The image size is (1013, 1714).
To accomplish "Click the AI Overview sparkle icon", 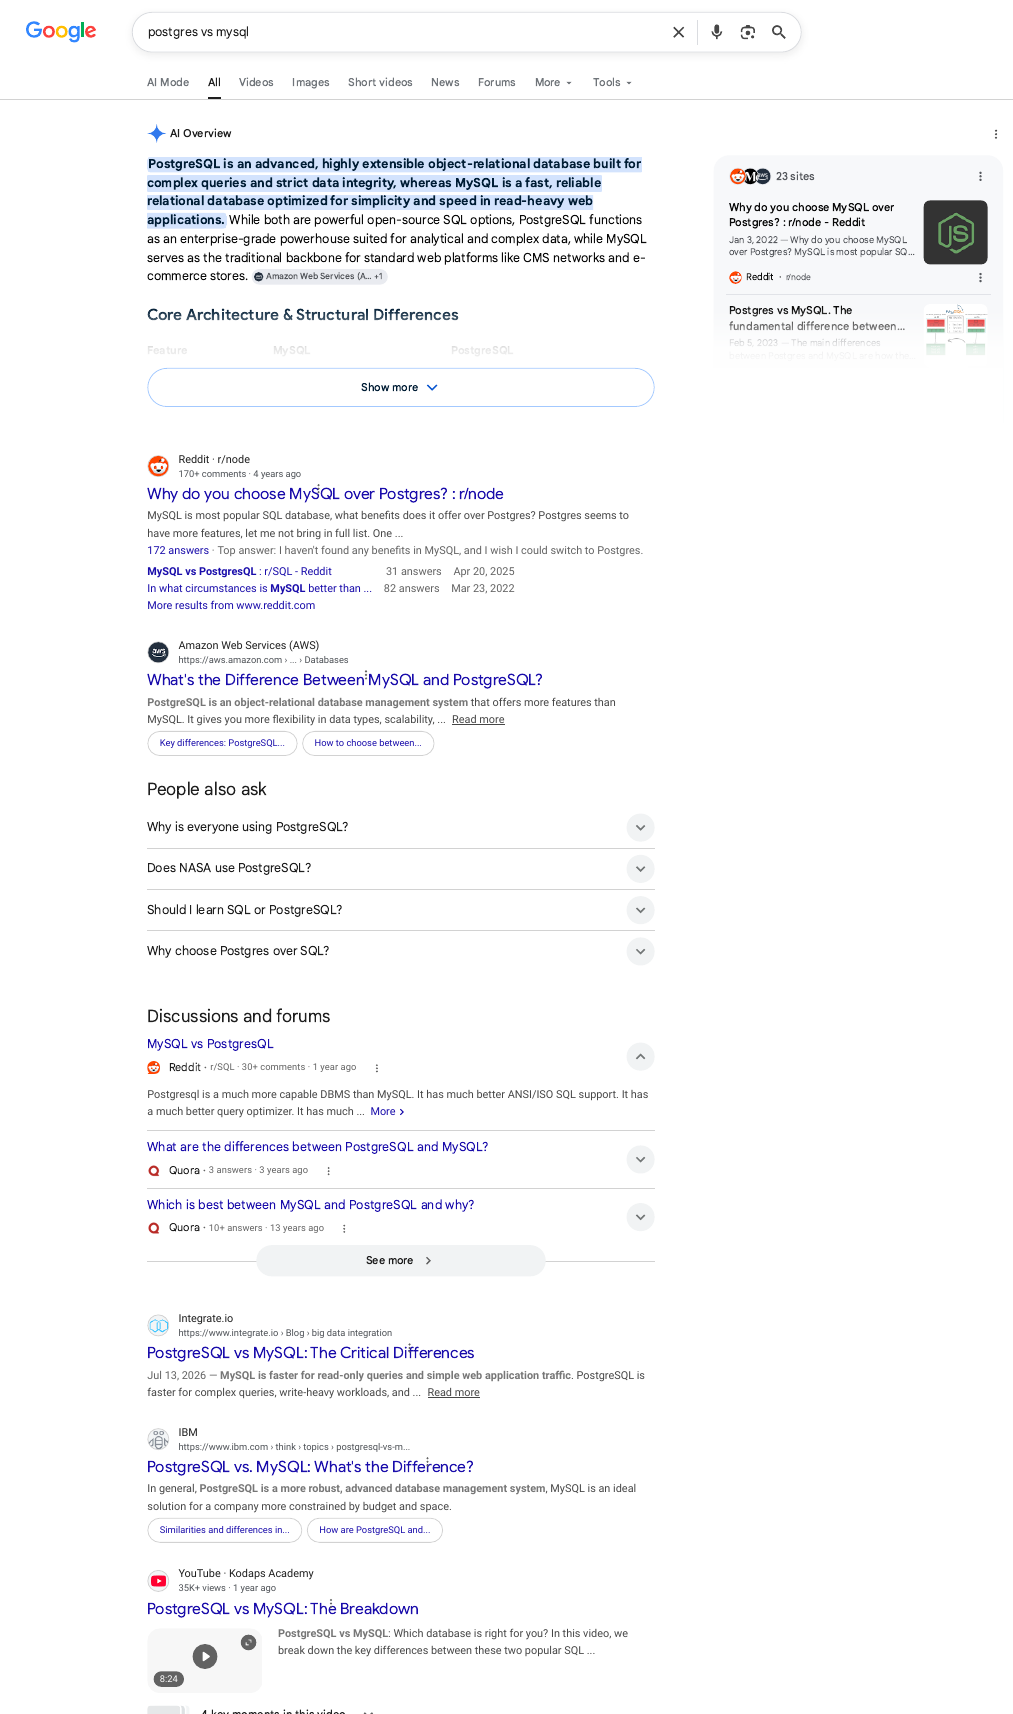I will click(156, 133).
